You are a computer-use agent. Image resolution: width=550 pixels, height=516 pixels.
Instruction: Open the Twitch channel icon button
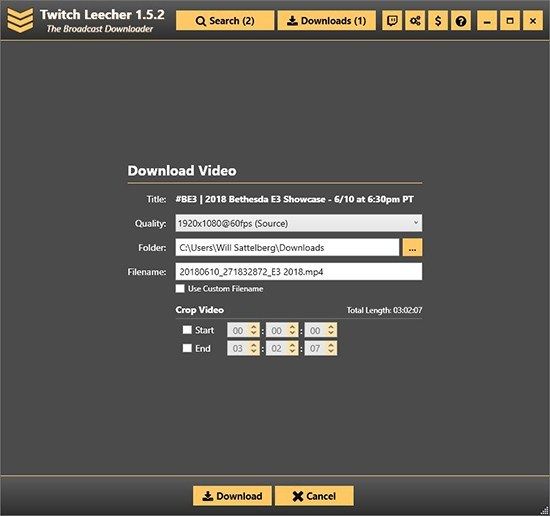pos(392,21)
